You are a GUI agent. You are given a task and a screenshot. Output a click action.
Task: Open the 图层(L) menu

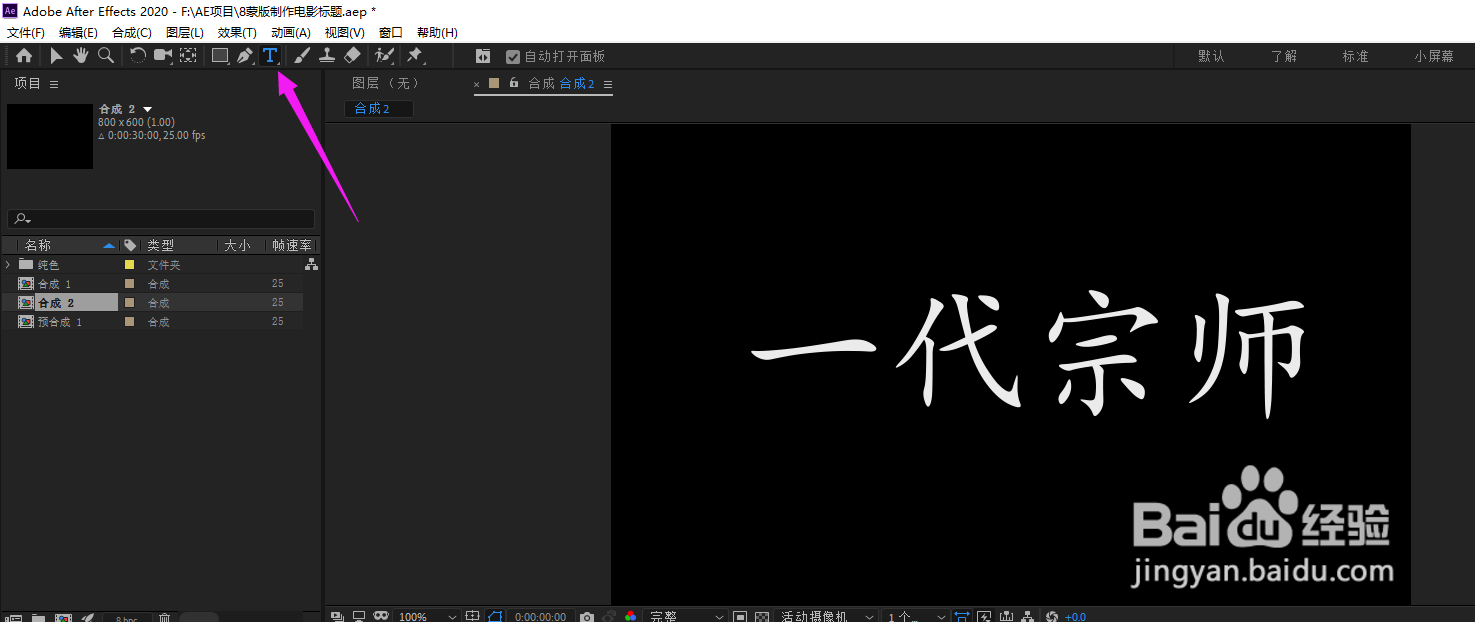[x=185, y=33]
